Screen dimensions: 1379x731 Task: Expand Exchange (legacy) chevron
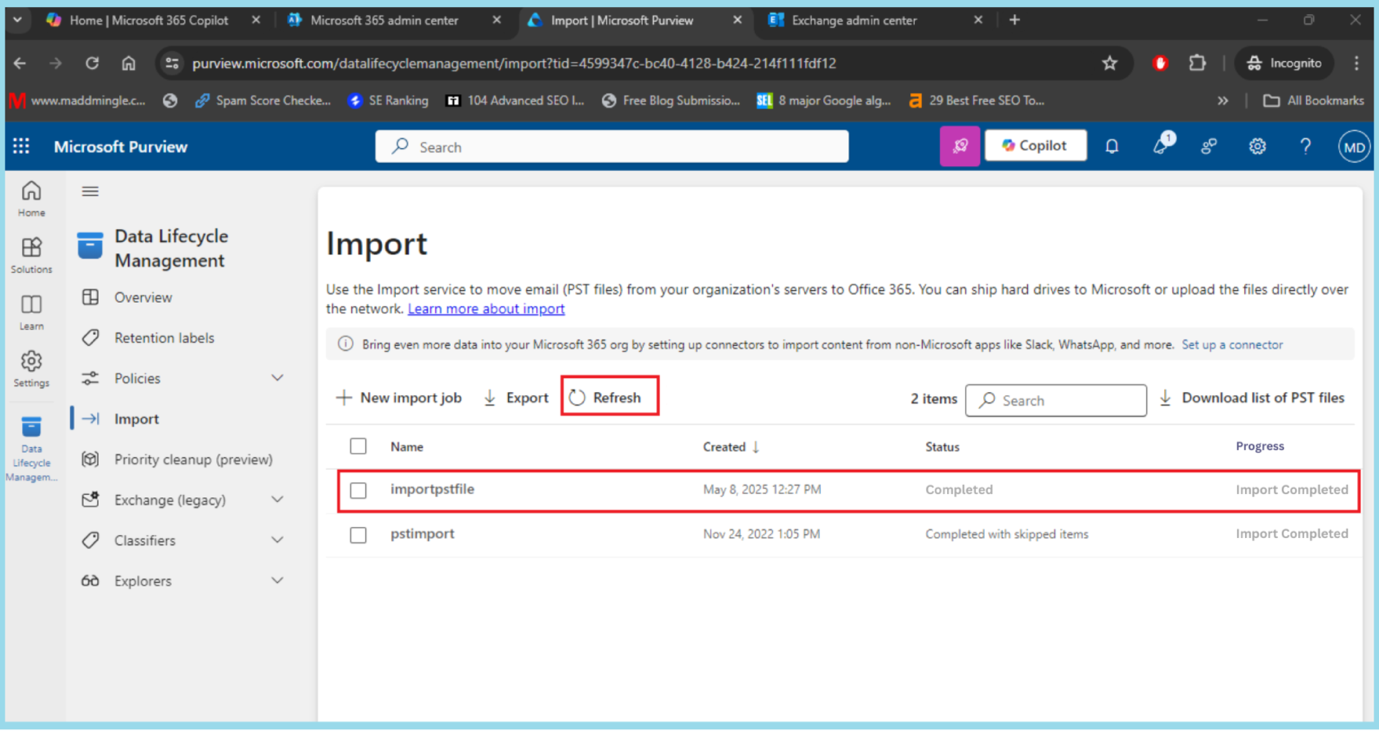tap(277, 499)
